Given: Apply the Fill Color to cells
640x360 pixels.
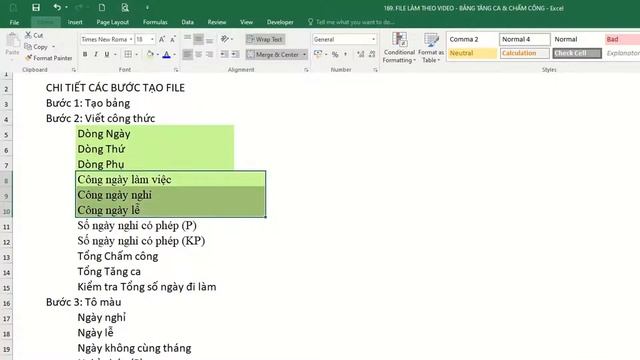Looking at the screenshot, I should tap(150, 54).
